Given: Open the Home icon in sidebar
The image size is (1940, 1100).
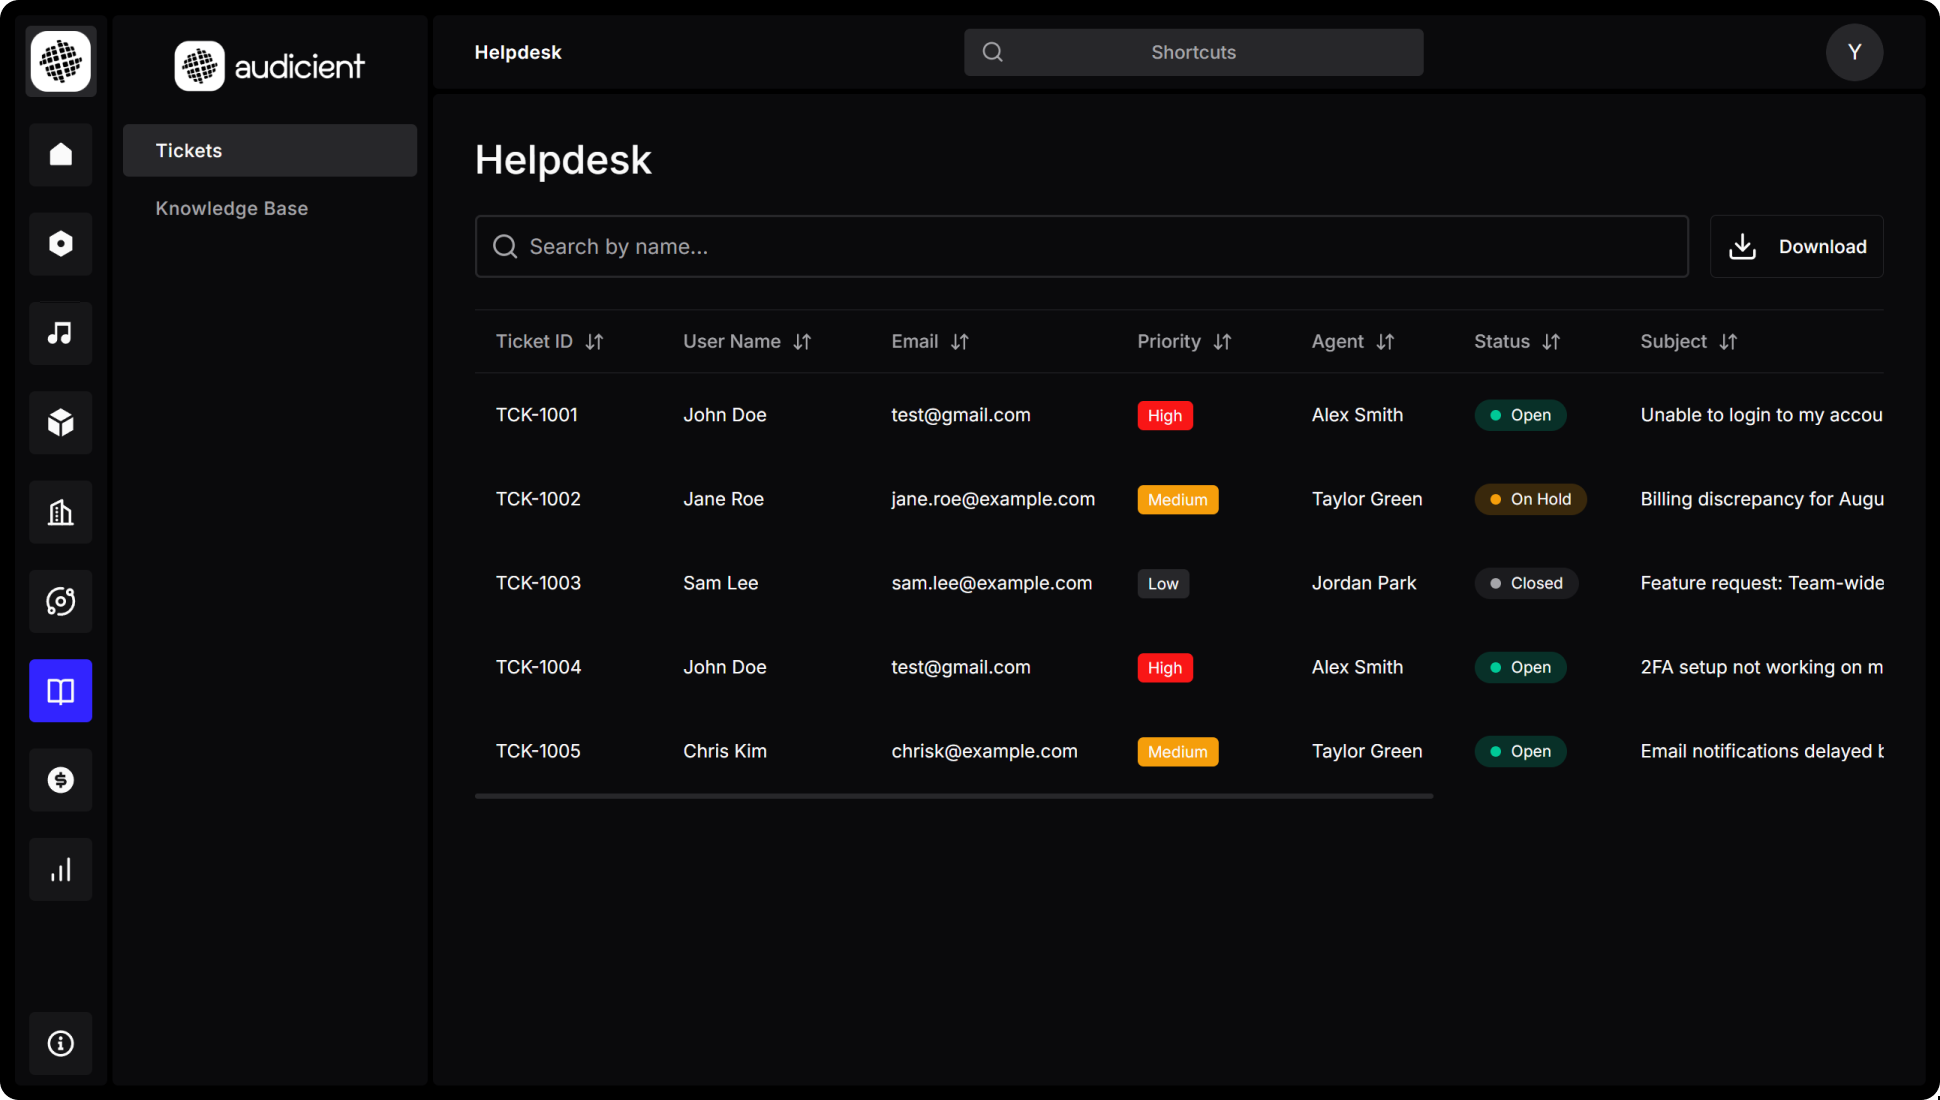Looking at the screenshot, I should (60, 155).
